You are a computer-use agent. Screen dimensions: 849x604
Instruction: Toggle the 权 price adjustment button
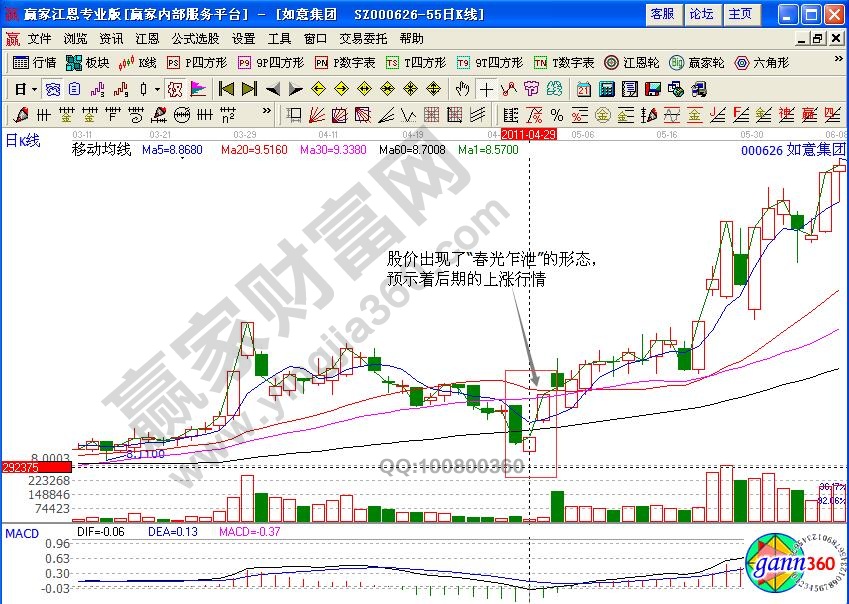click(176, 88)
